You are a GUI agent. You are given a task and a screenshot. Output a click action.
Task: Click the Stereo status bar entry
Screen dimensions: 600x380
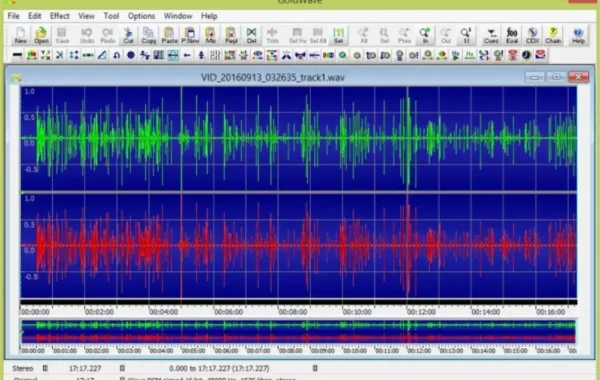[x=23, y=369]
